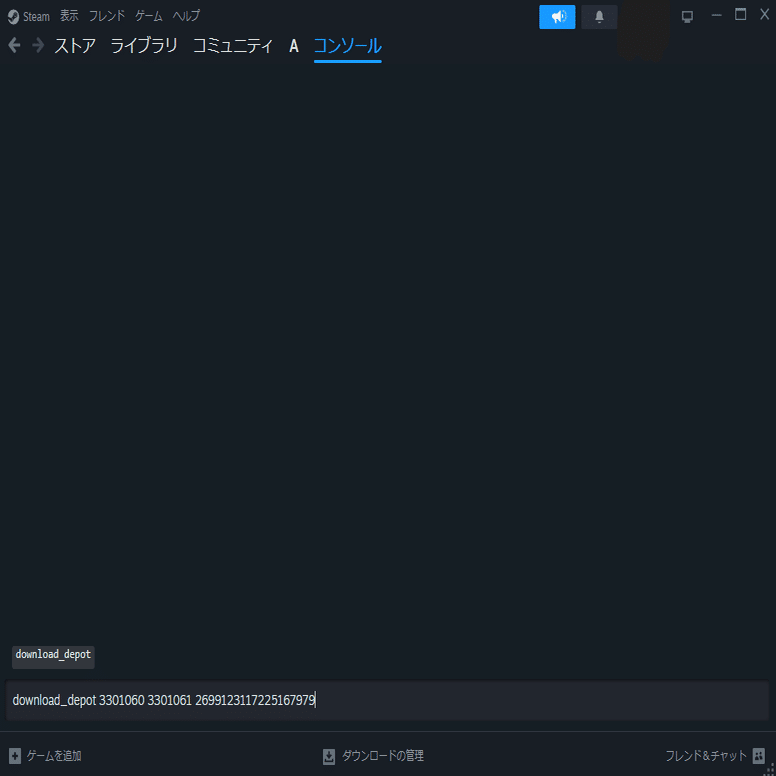The width and height of the screenshot is (776, 776).
Task: Click the ゲームを追加 plus icon
Action: click(15, 756)
